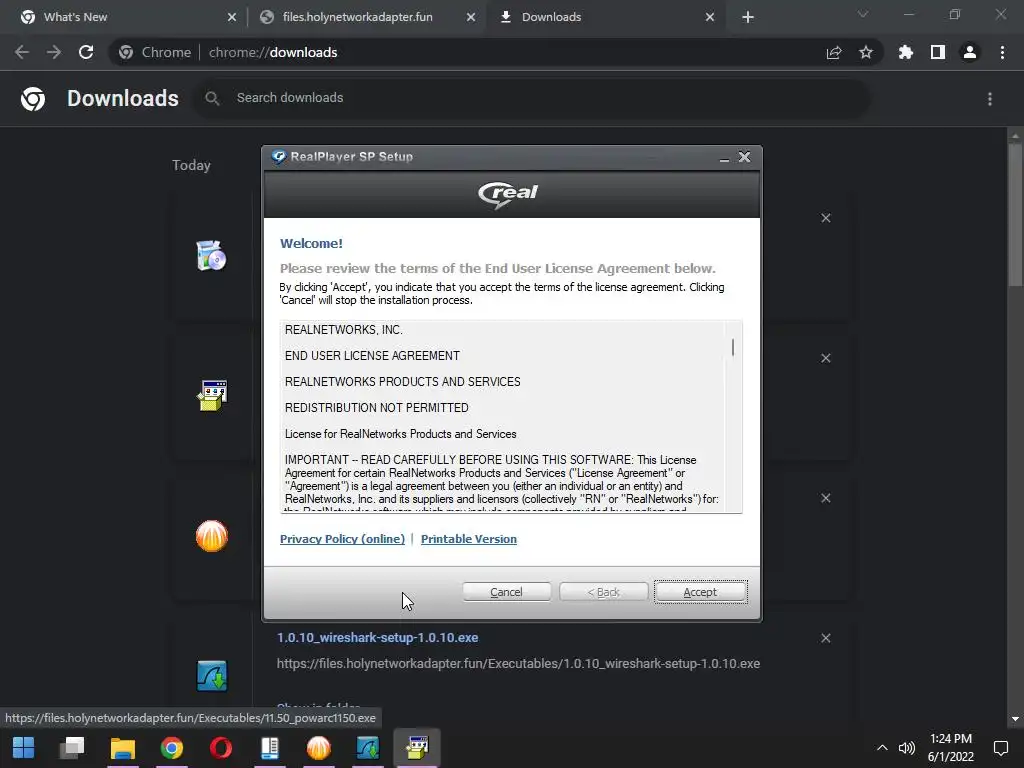Open Downloads page more actions menu
The height and width of the screenshot is (768, 1024).
click(990, 99)
